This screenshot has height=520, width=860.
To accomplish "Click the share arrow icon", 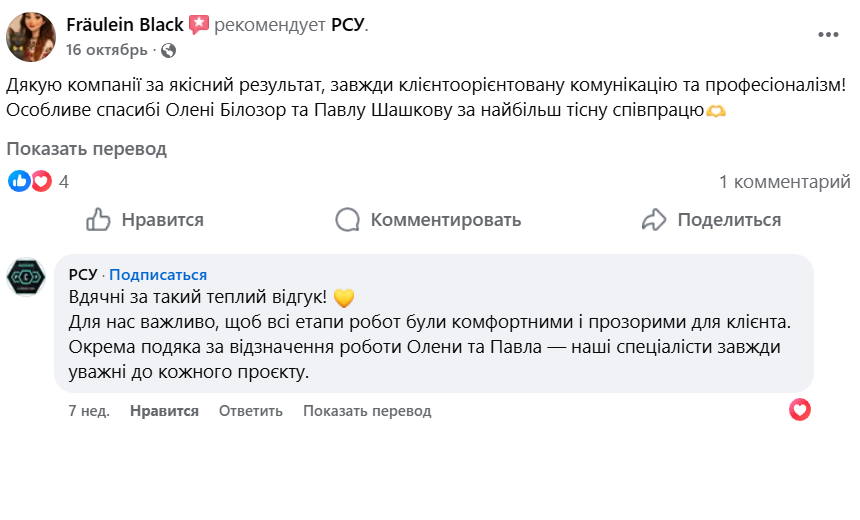I will [x=654, y=220].
